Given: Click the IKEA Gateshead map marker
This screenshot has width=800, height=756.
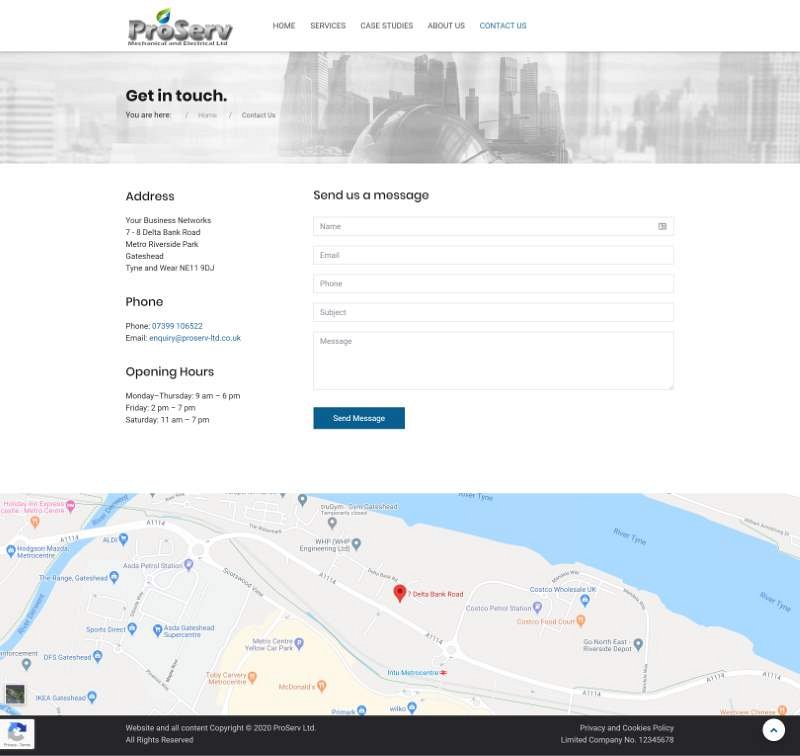Looking at the screenshot, I should click(x=92, y=697).
